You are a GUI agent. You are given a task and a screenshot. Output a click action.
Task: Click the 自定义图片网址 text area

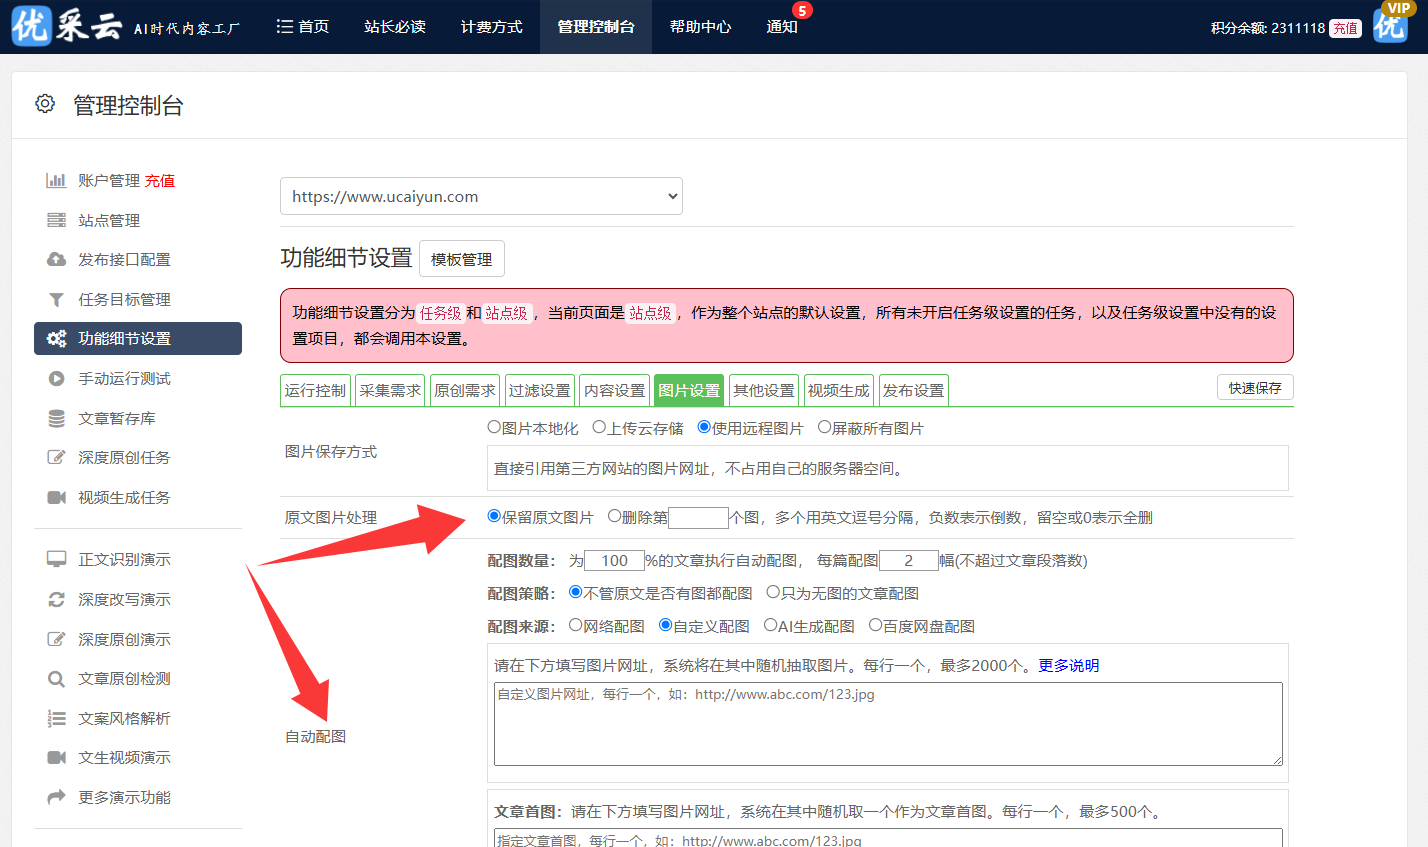click(887, 724)
